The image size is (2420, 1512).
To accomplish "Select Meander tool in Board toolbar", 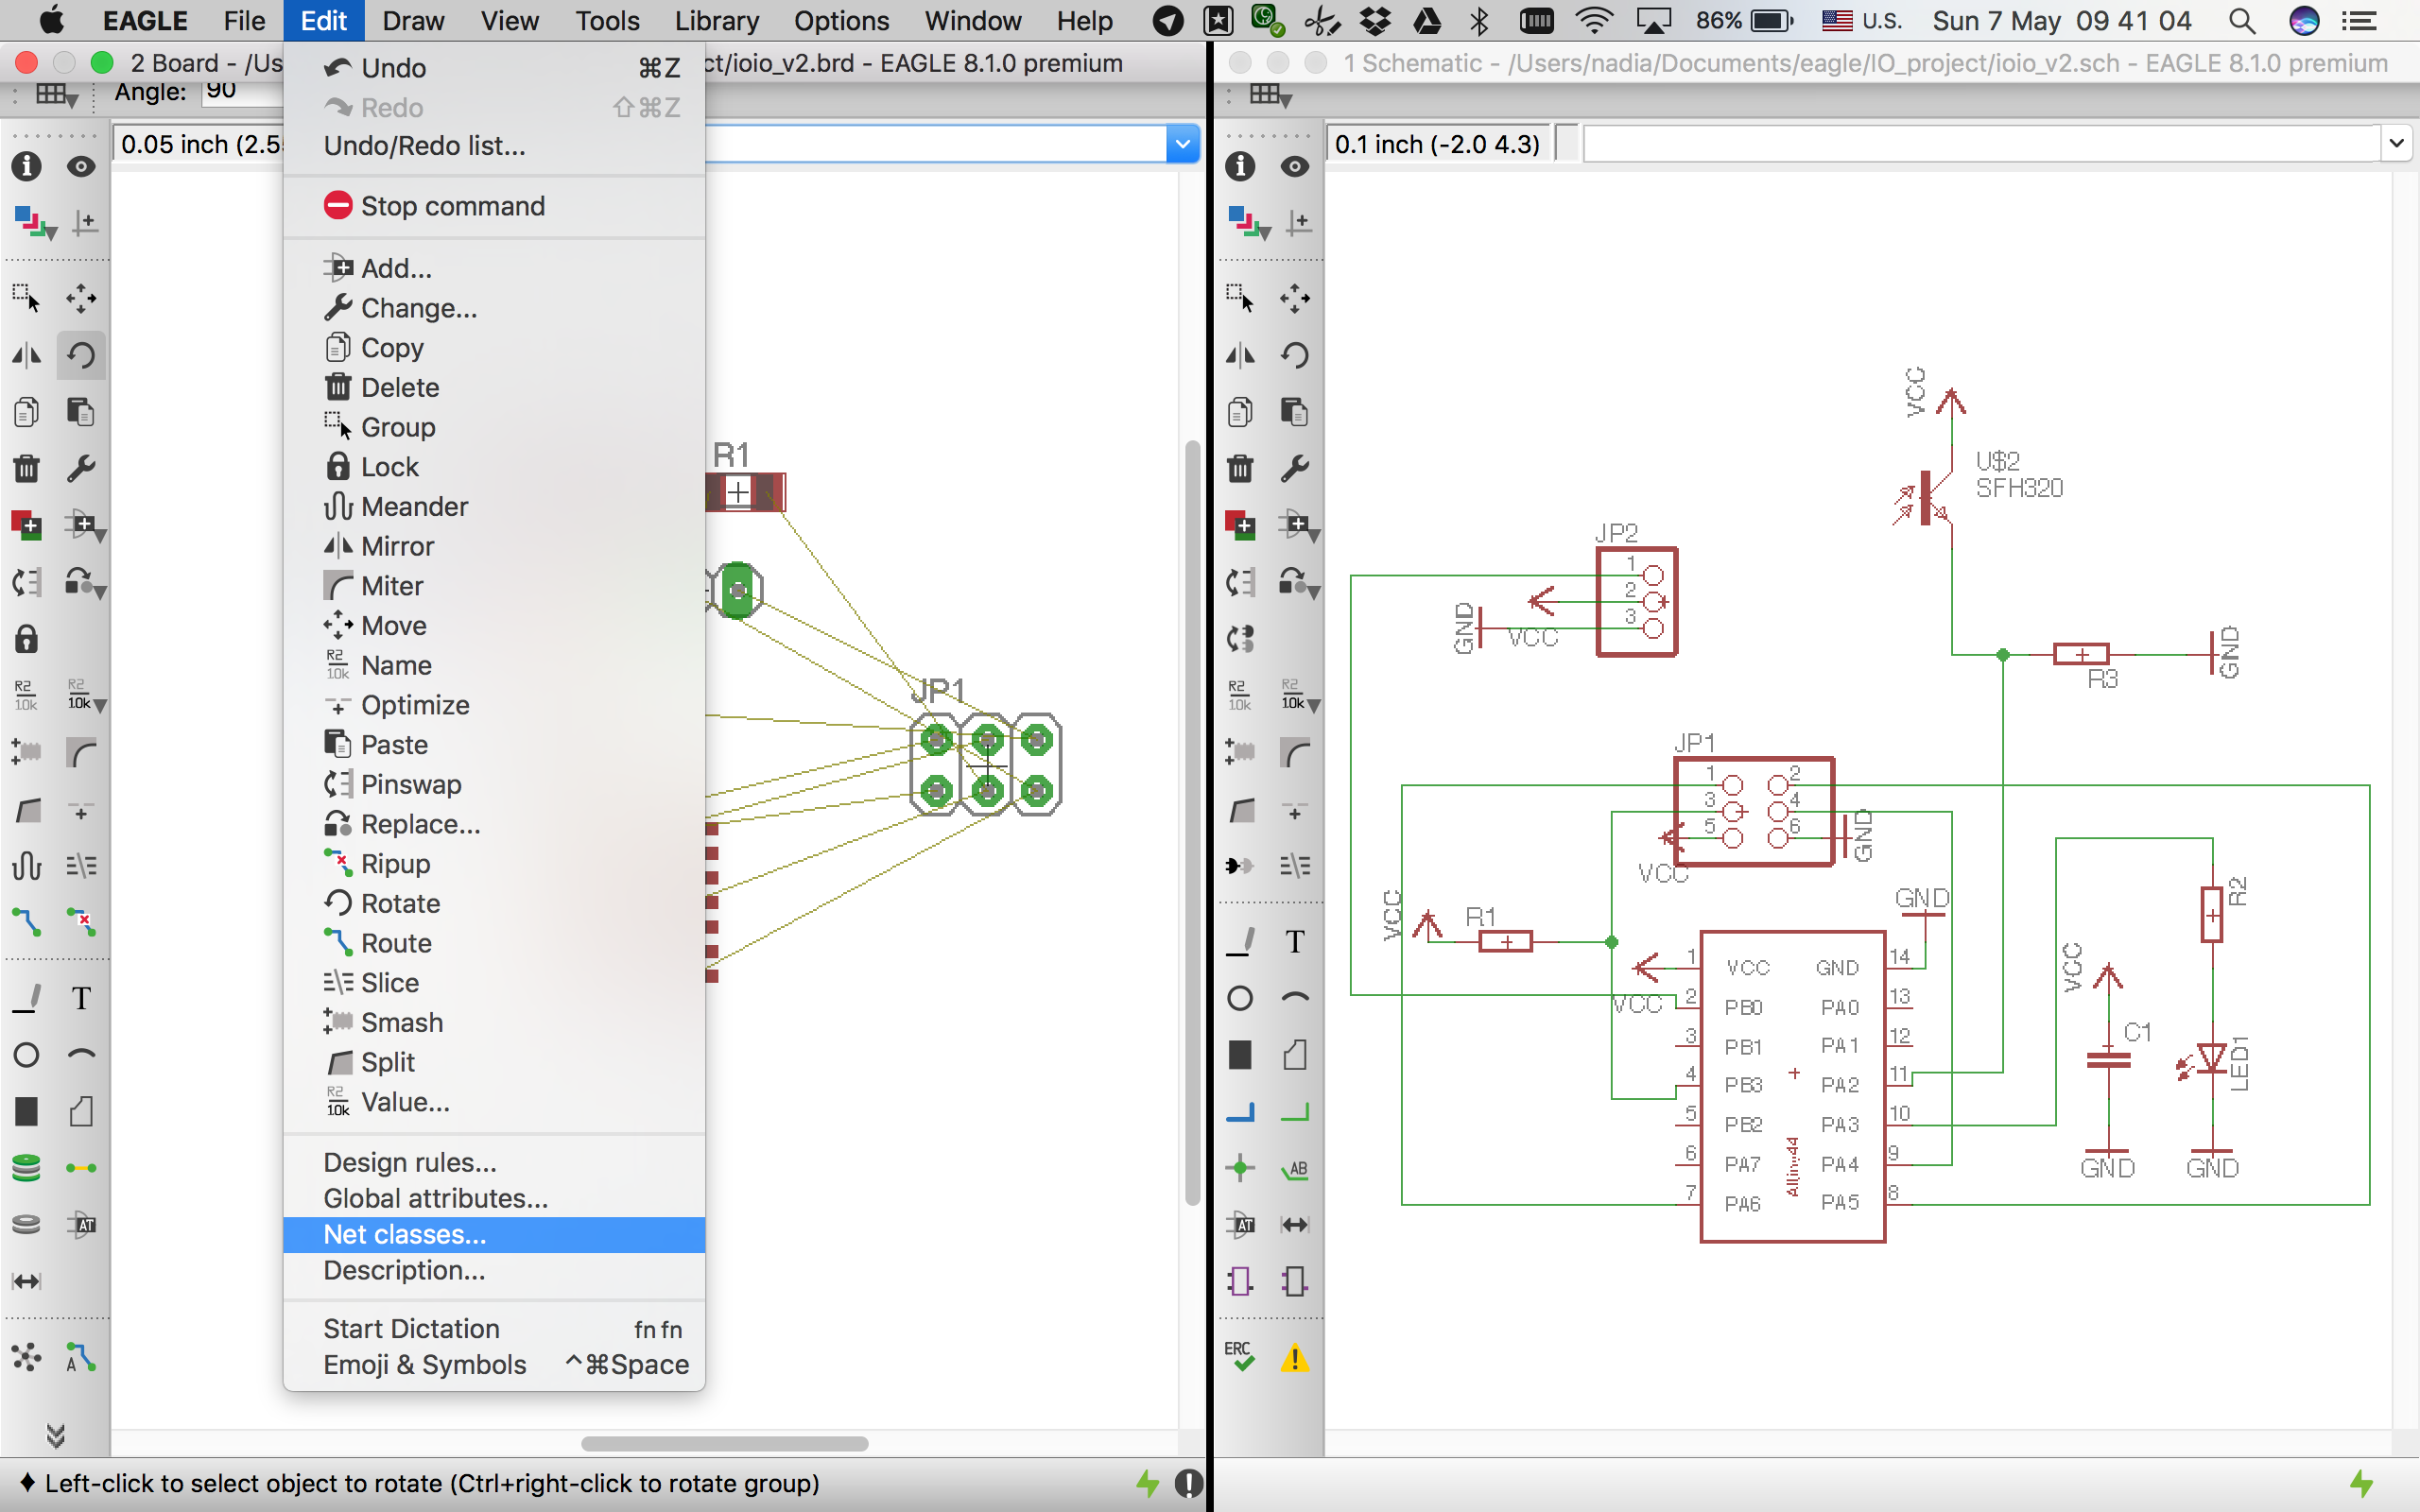I will pyautogui.click(x=27, y=865).
